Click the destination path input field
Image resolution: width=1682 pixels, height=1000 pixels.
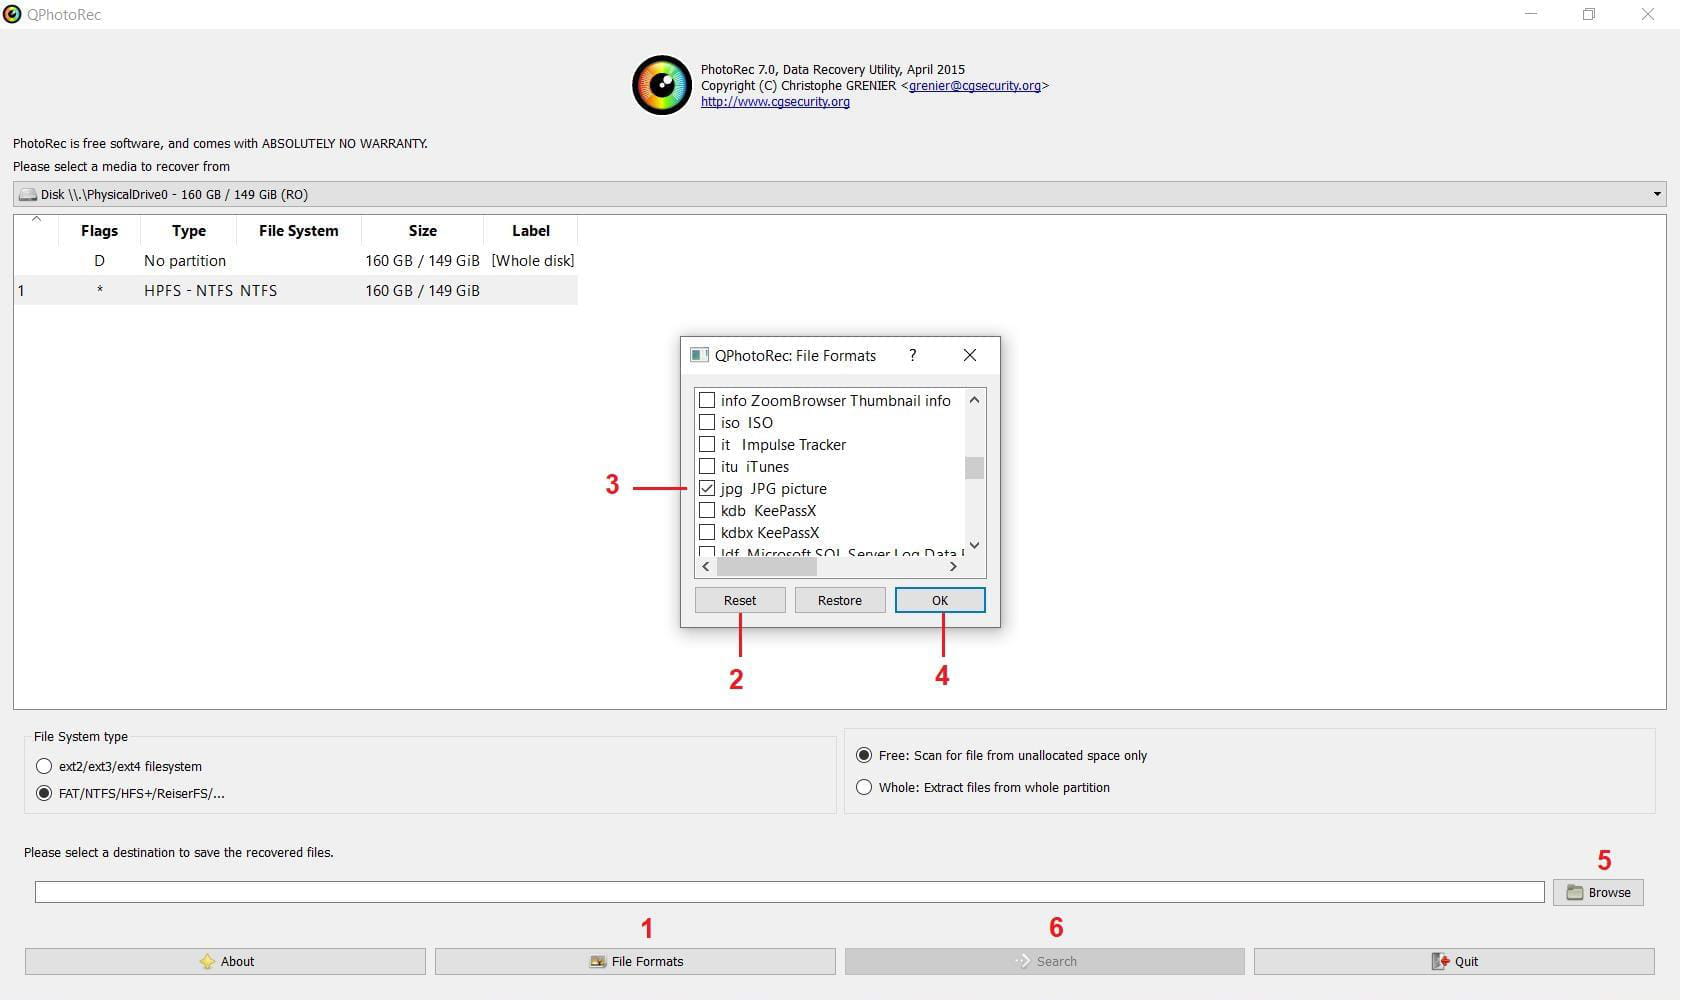tap(789, 892)
